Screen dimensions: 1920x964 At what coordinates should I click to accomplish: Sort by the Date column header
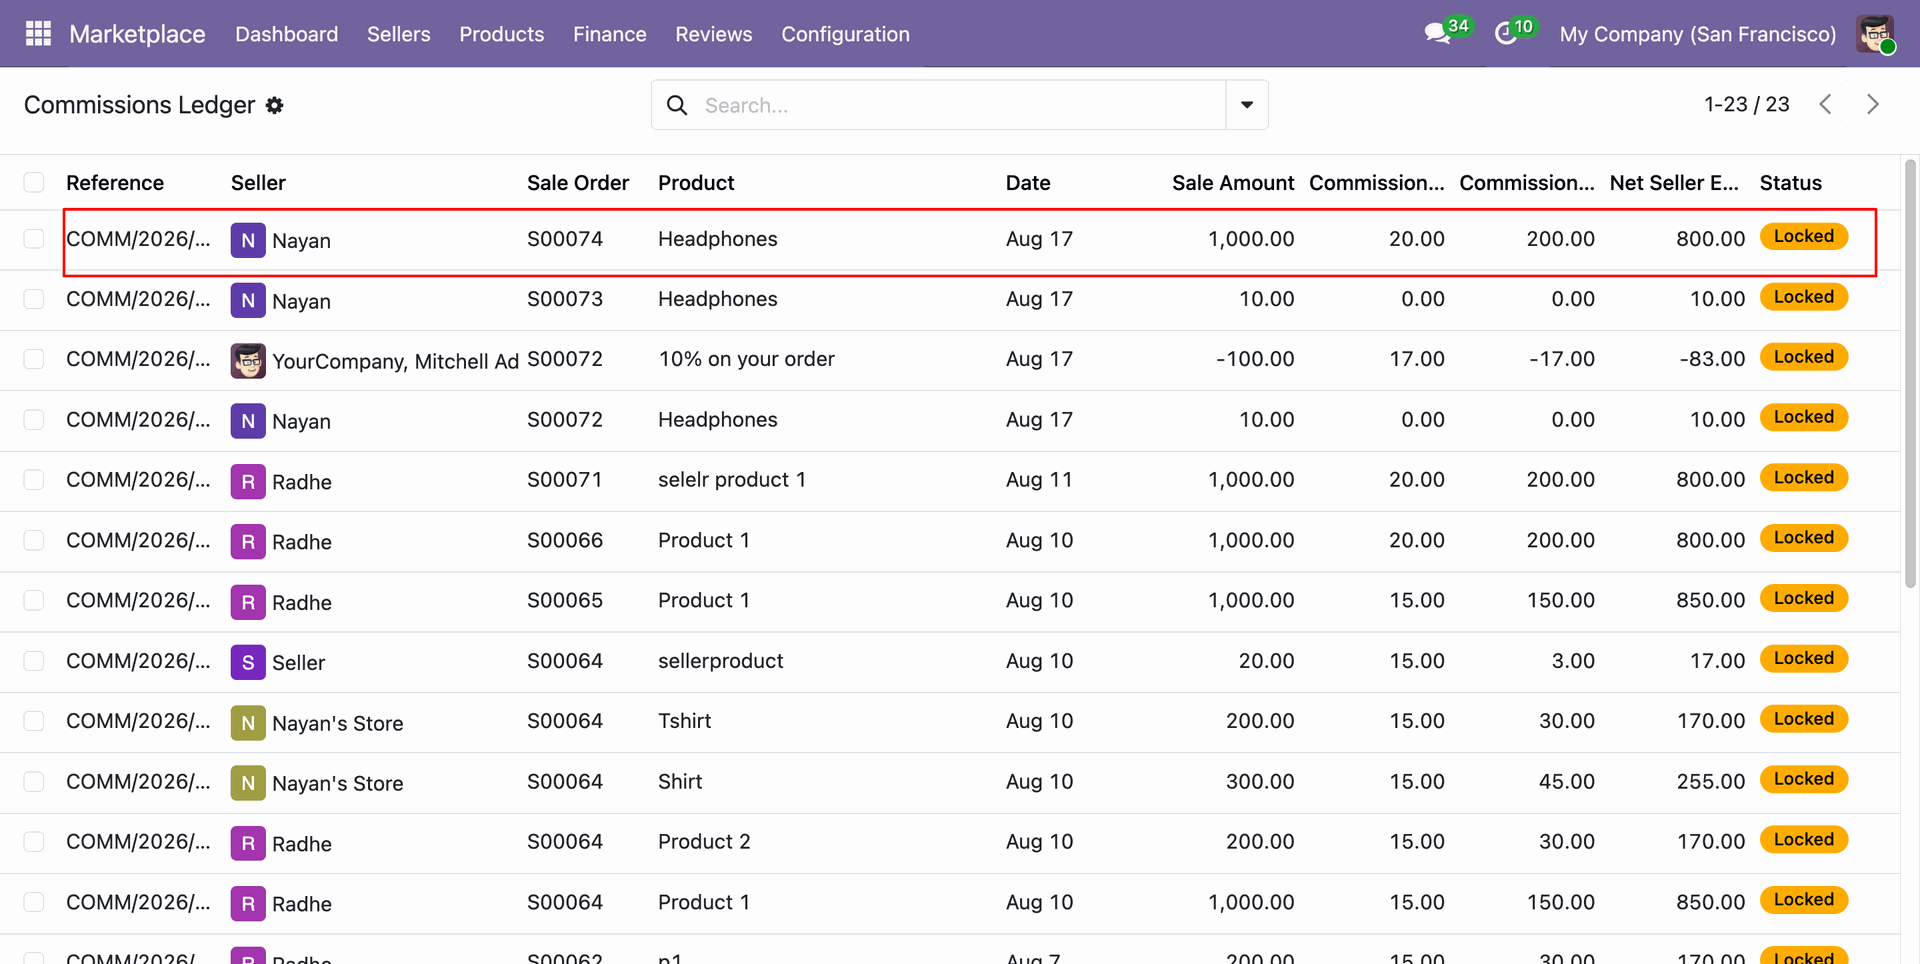[x=1028, y=183]
